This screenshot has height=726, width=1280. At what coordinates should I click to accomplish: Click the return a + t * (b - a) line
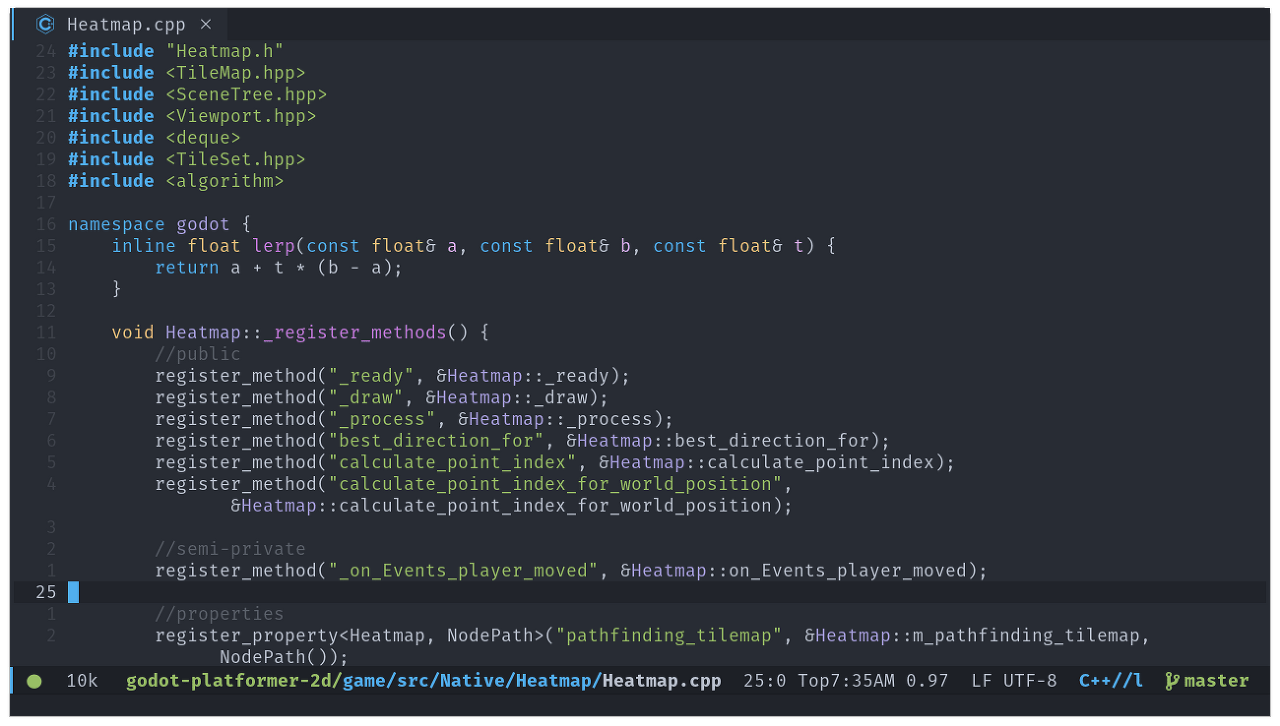[279, 267]
